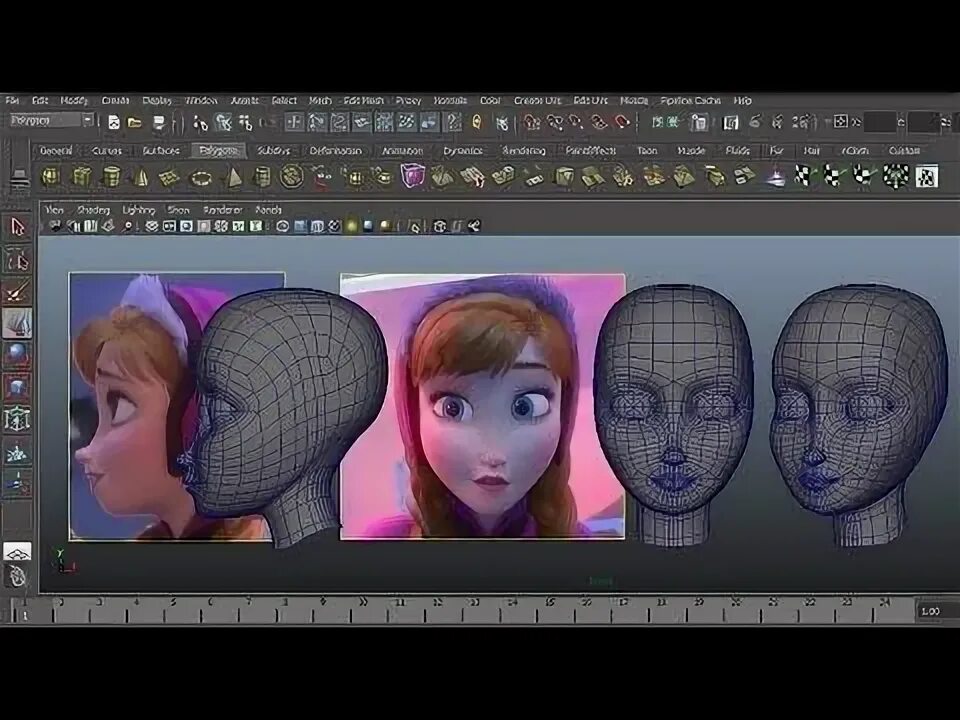Click the blue cone light shelf icon
The height and width of the screenshot is (720, 960).
776,177
